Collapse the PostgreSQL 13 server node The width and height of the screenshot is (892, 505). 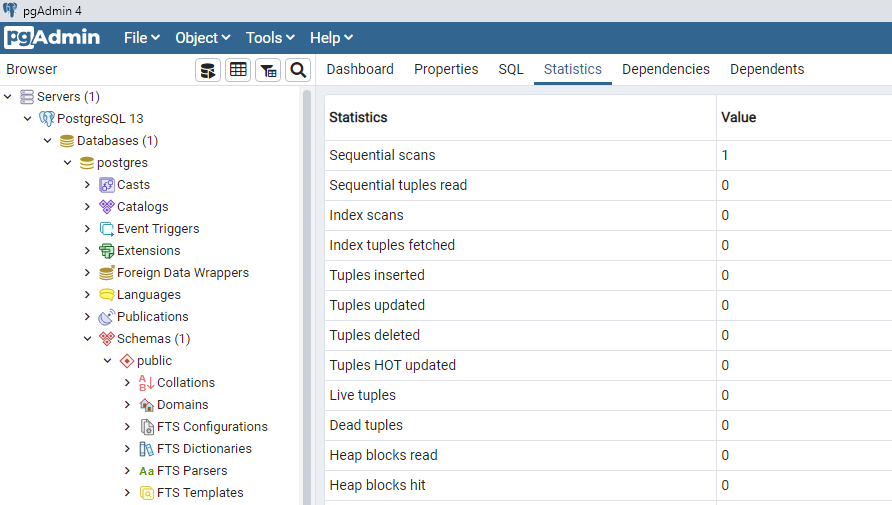point(27,119)
